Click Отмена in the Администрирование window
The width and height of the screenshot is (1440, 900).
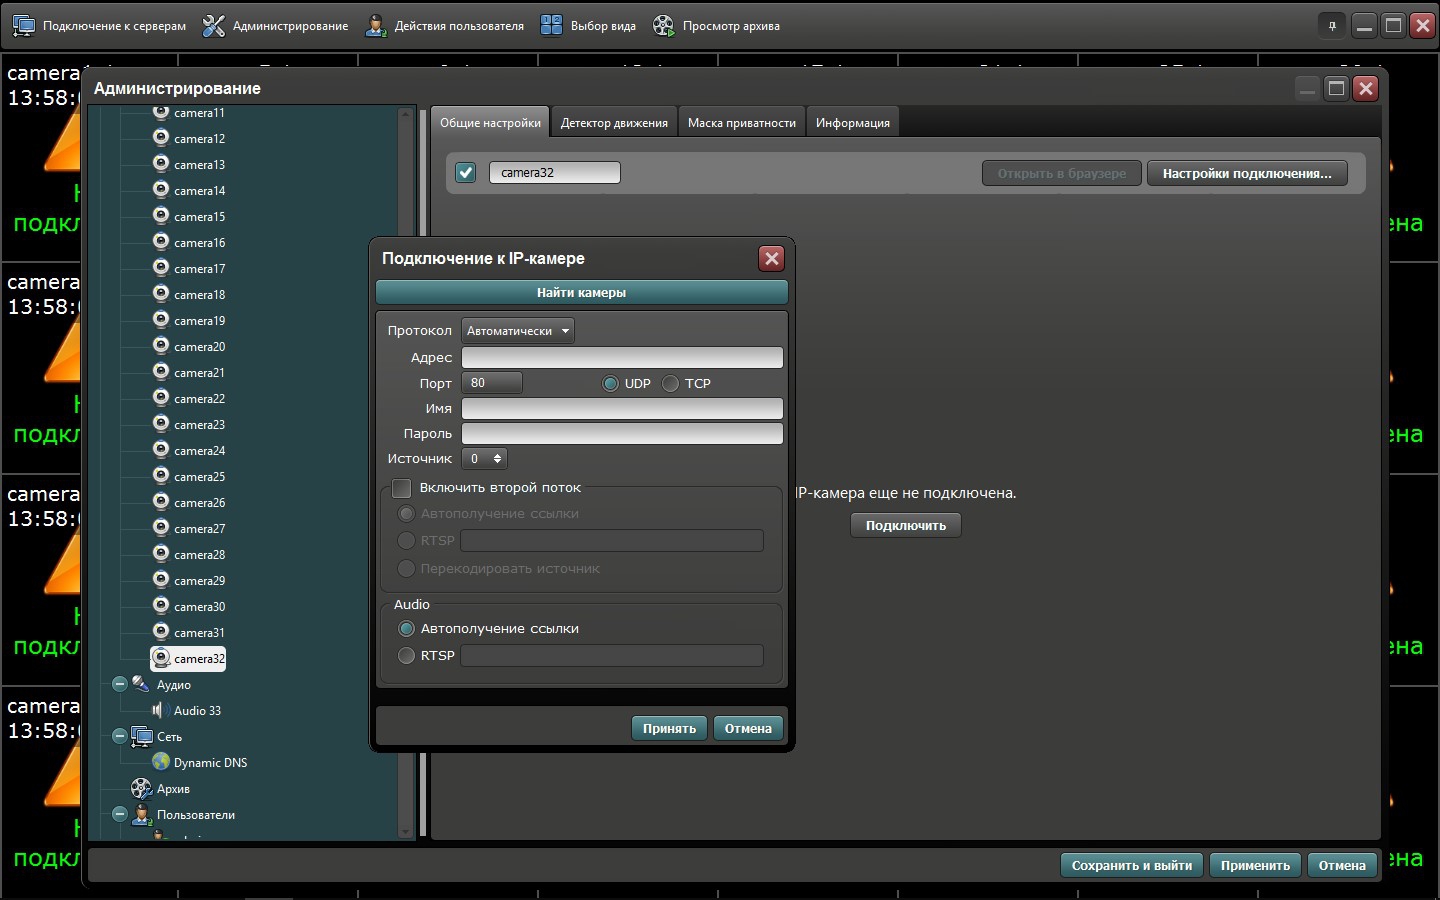click(x=1342, y=865)
